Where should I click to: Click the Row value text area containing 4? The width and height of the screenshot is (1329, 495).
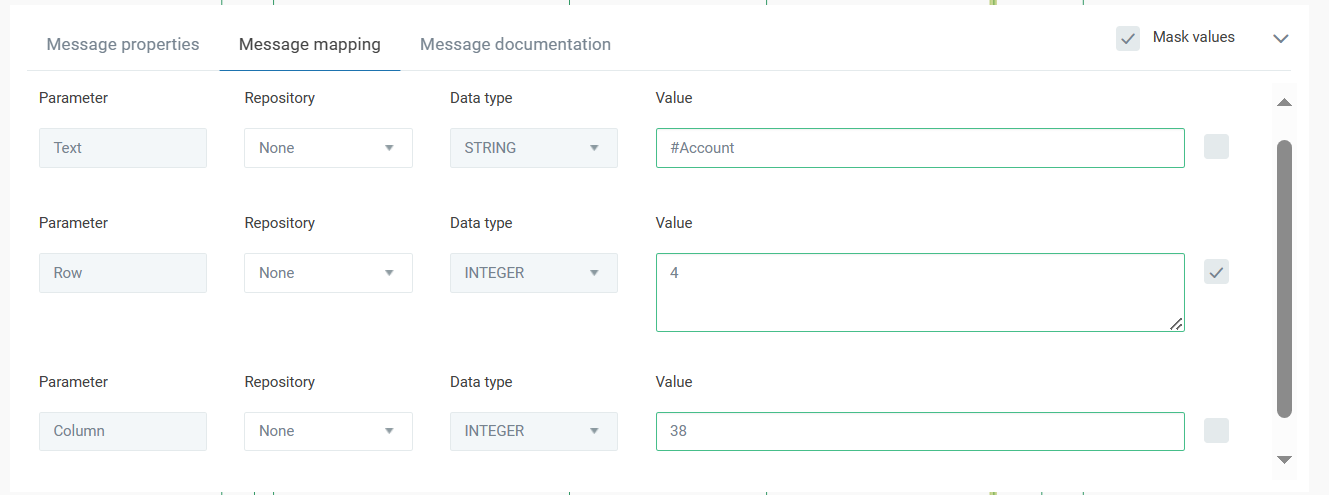(919, 291)
